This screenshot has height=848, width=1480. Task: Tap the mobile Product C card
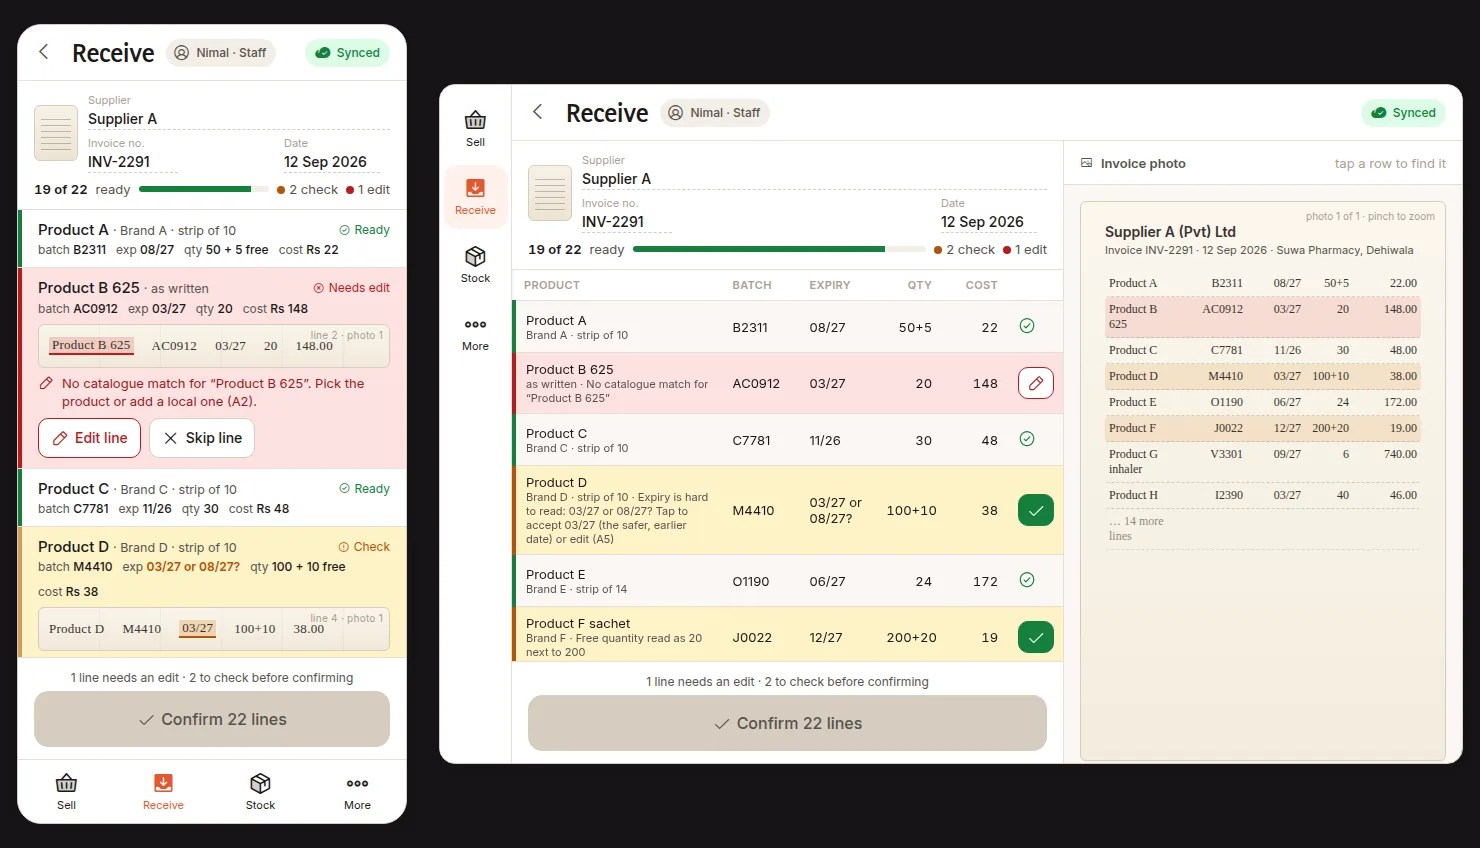212,498
